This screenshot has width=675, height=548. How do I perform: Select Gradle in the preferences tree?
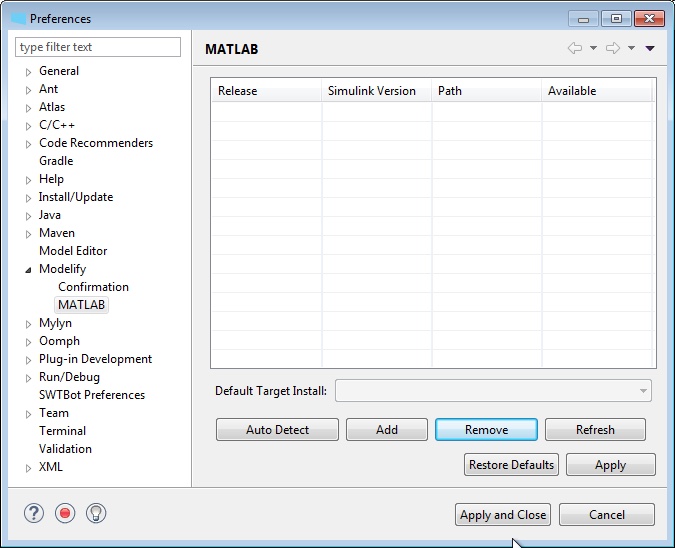click(x=56, y=161)
